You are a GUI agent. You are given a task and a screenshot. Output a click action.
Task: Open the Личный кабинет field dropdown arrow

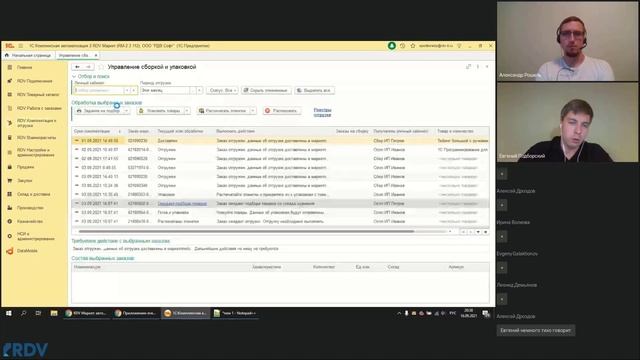pos(127,90)
